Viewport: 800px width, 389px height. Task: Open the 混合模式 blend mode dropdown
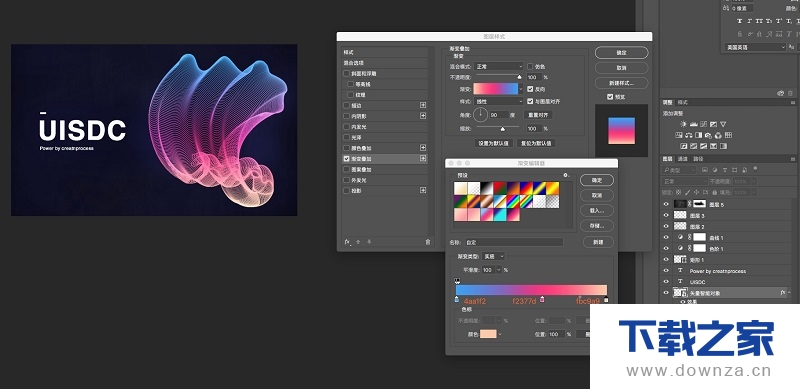(x=499, y=66)
